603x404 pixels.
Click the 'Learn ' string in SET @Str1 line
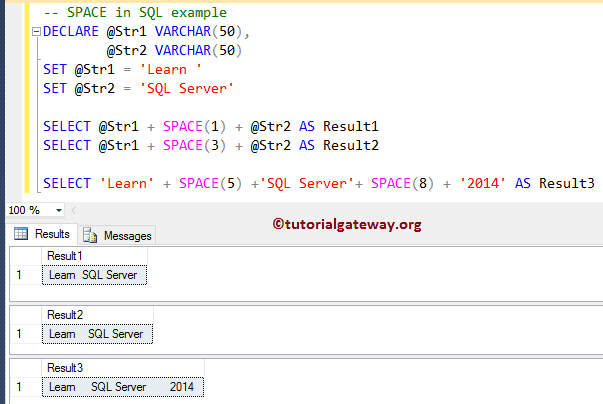coord(170,70)
